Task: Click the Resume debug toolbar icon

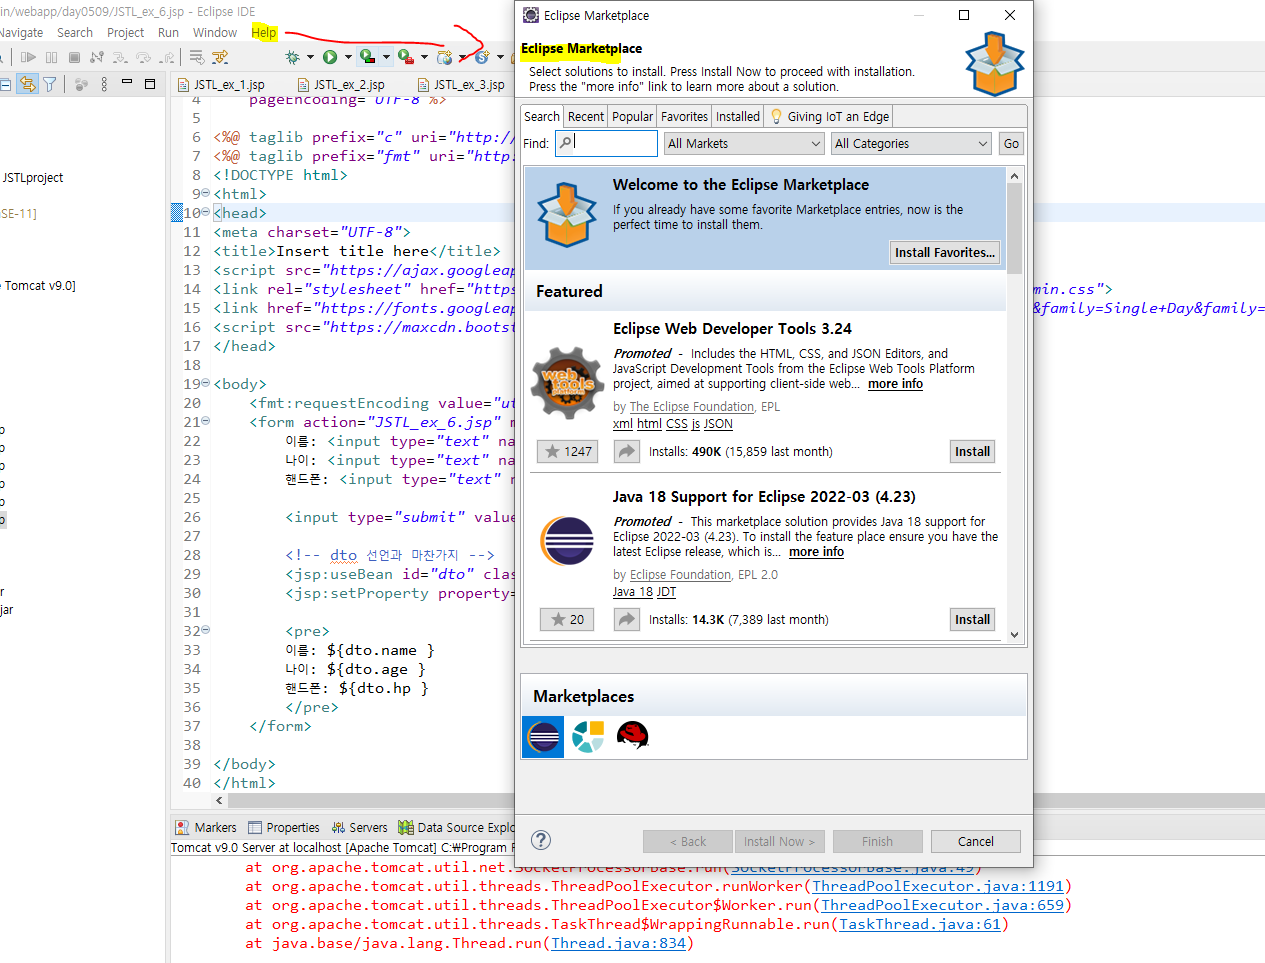Action: coord(28,57)
